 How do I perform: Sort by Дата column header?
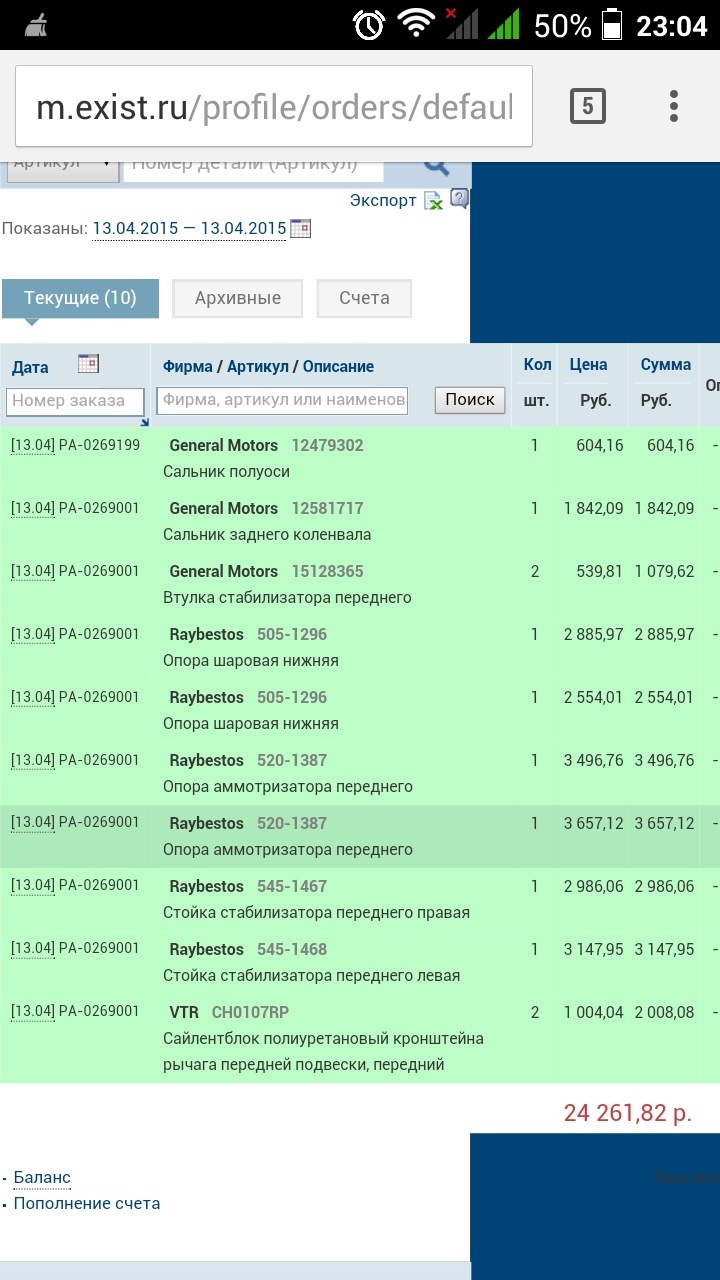tap(30, 367)
